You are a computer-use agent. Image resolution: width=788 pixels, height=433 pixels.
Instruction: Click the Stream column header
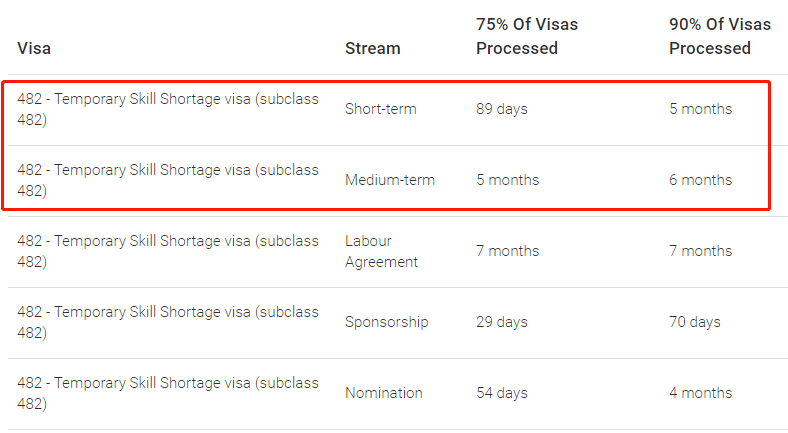tap(372, 48)
